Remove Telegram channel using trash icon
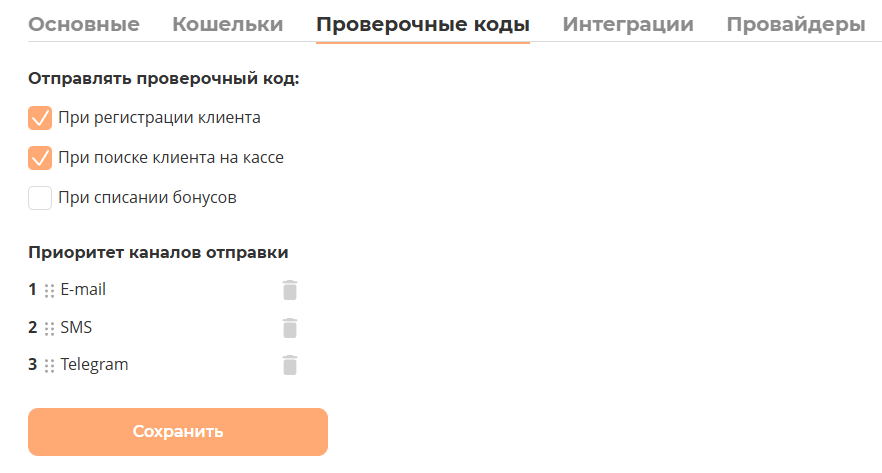The image size is (882, 473). coord(290,365)
